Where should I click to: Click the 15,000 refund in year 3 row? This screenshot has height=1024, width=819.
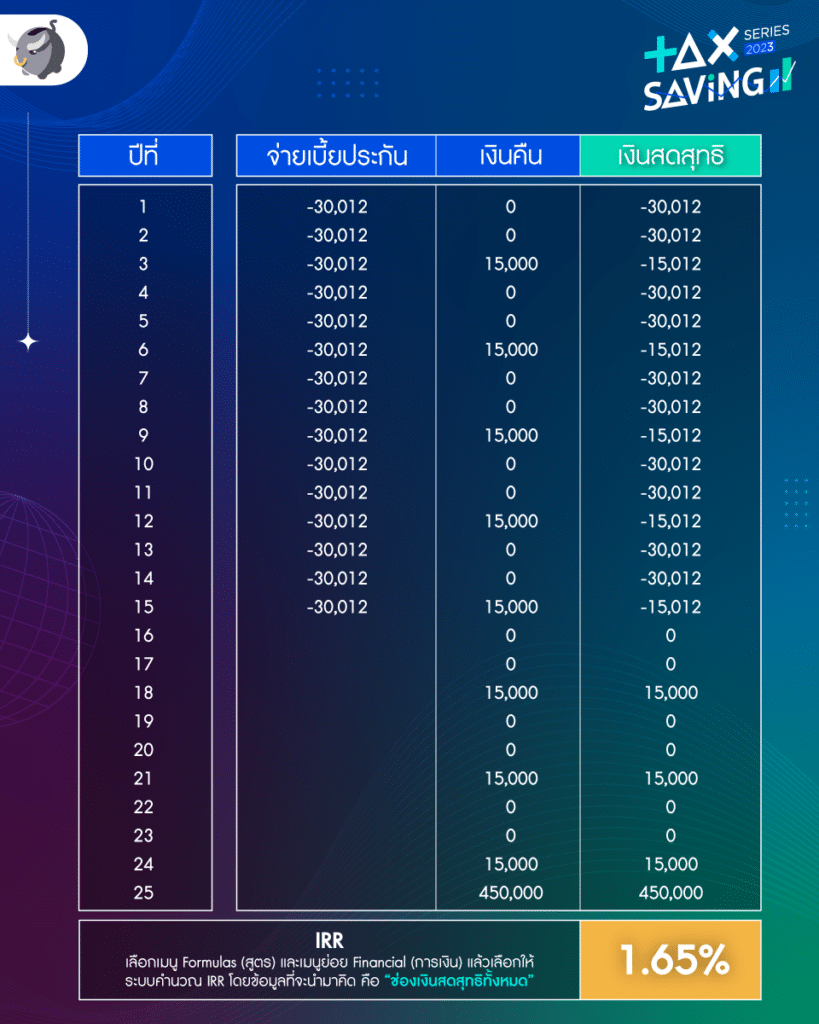coord(509,264)
